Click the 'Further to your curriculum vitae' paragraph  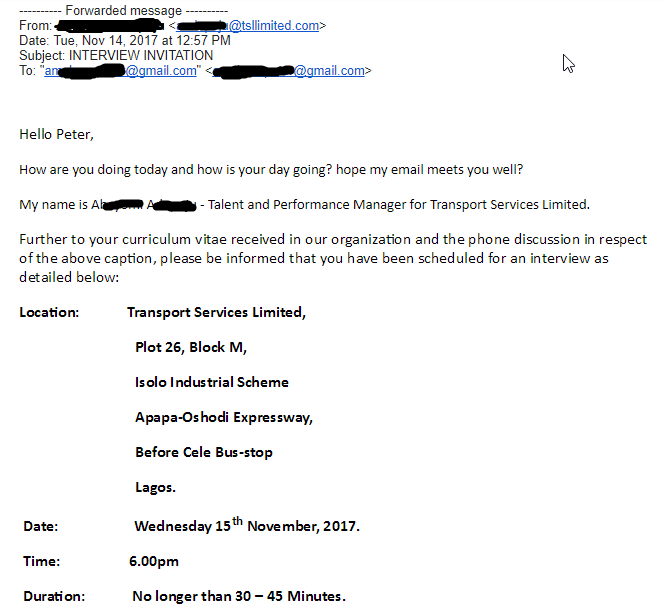coord(333,258)
